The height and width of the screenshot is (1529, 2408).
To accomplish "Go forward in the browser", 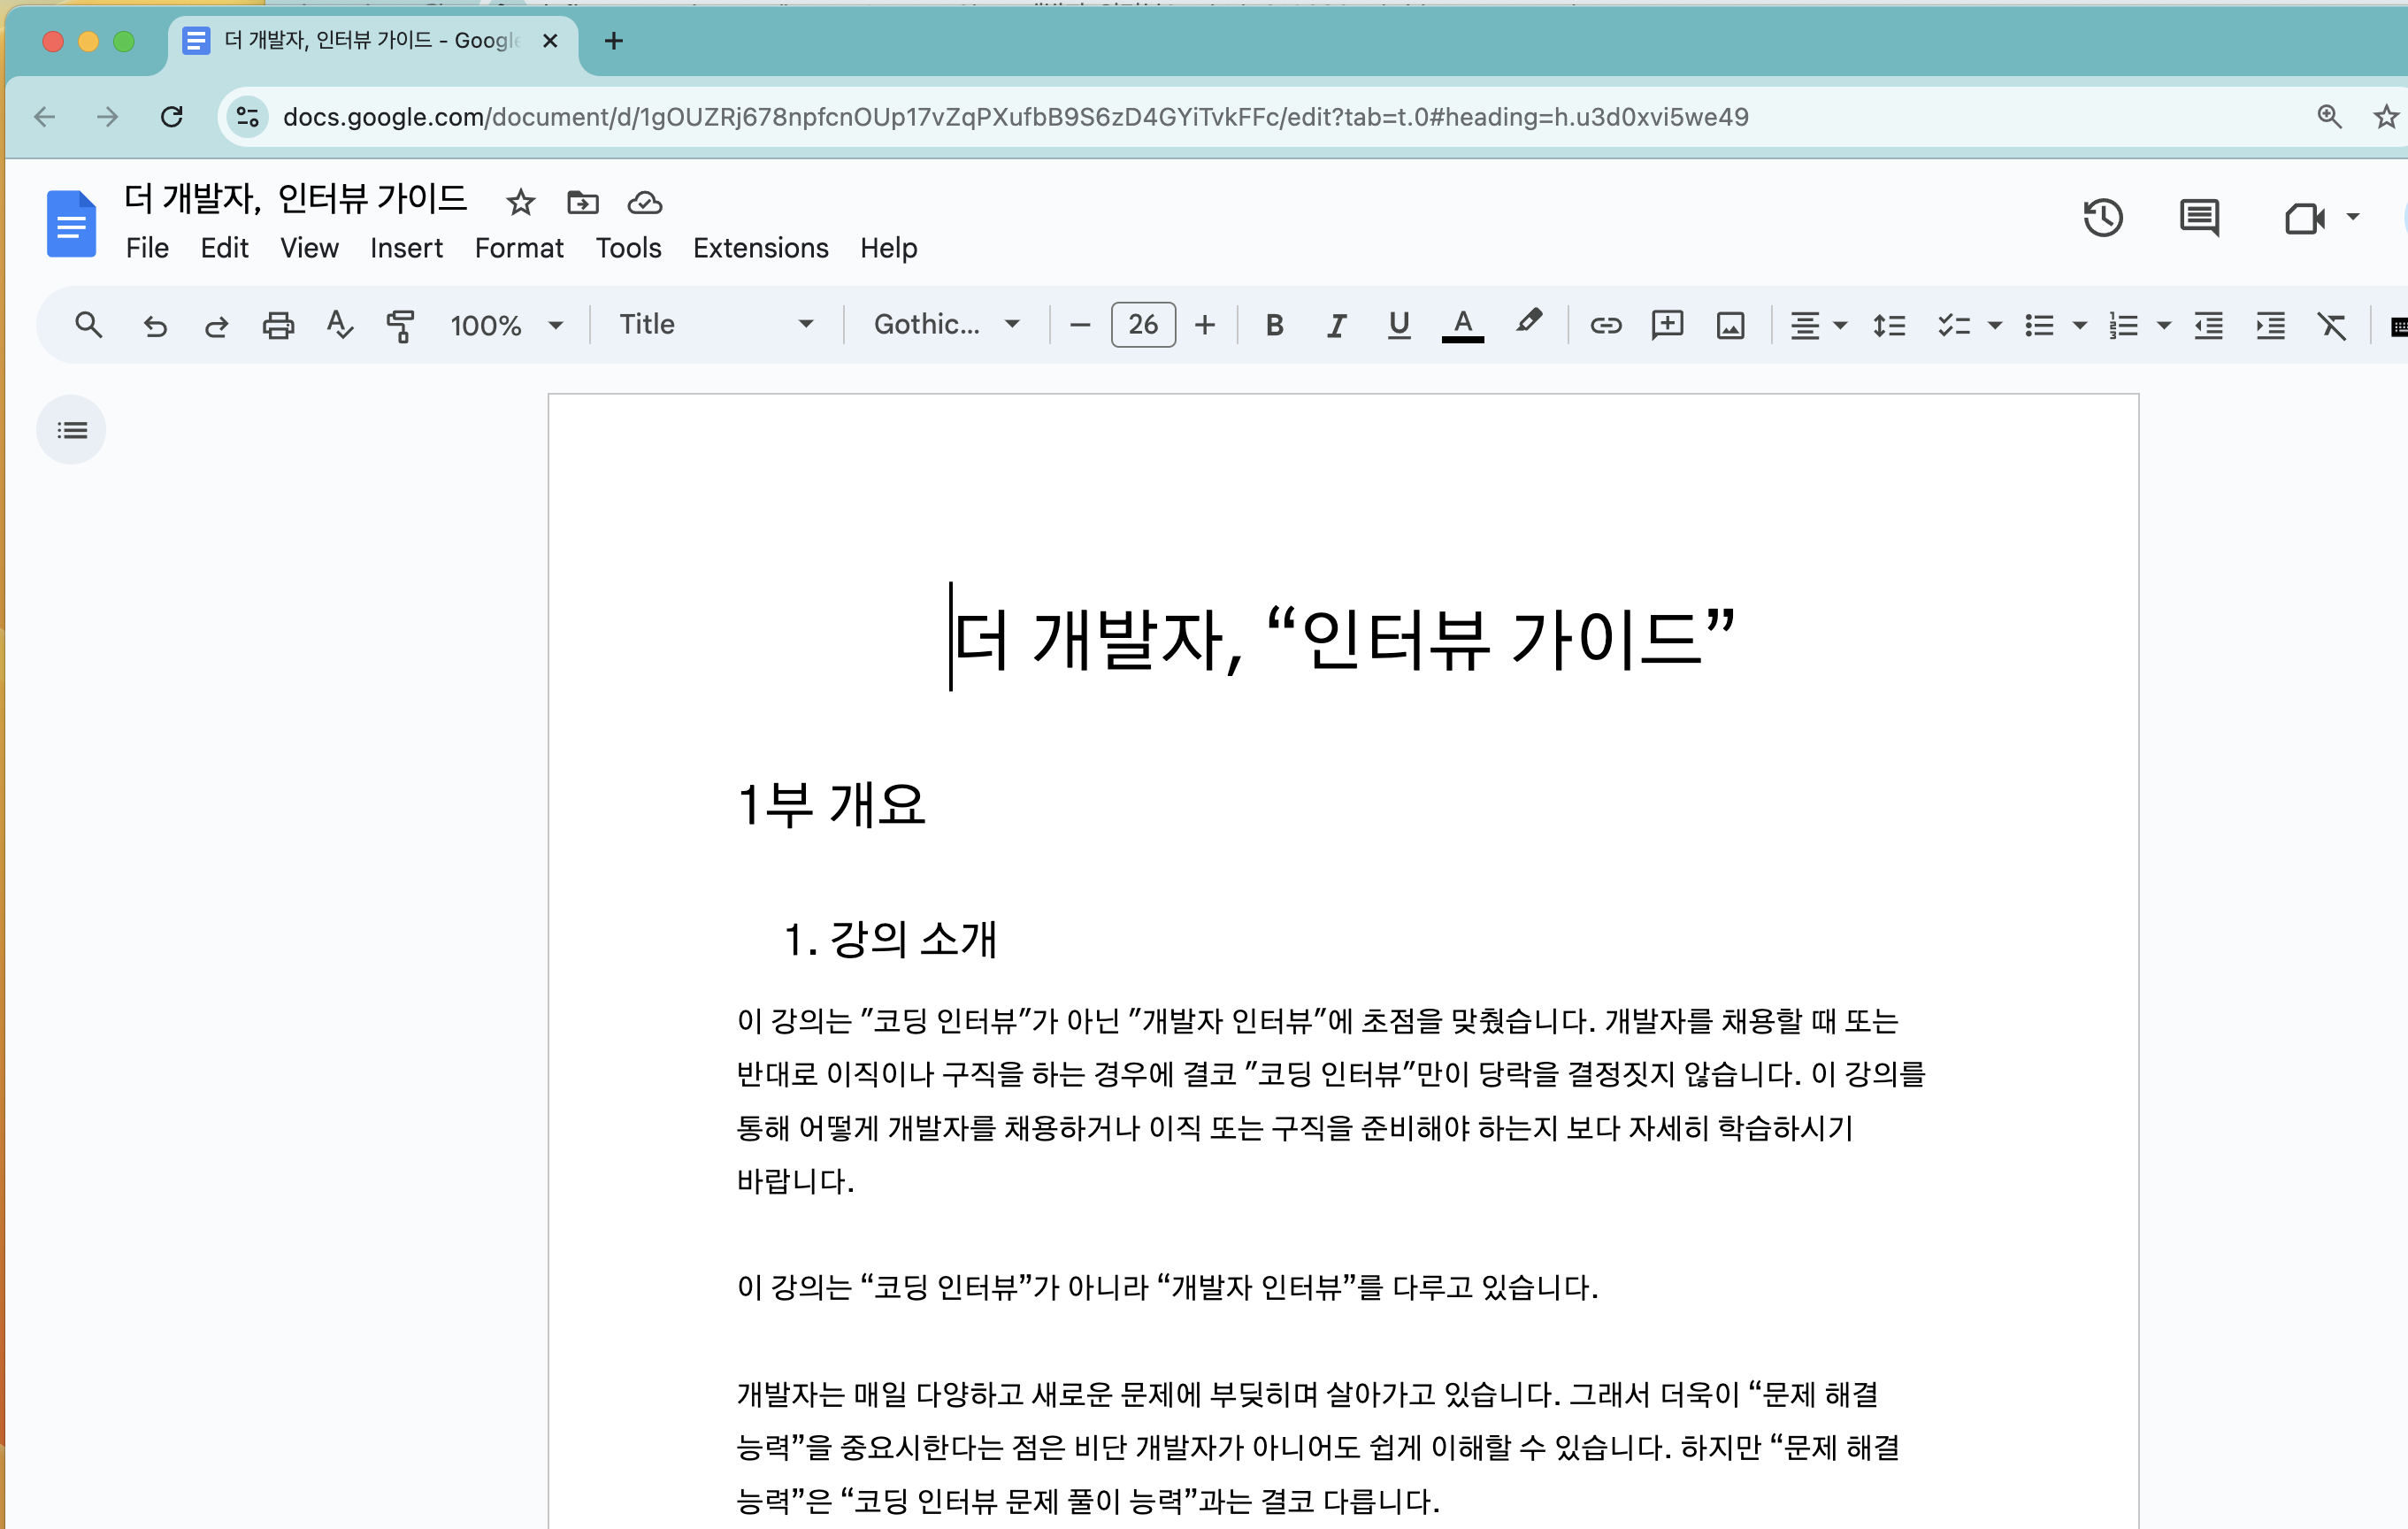I will tap(108, 117).
